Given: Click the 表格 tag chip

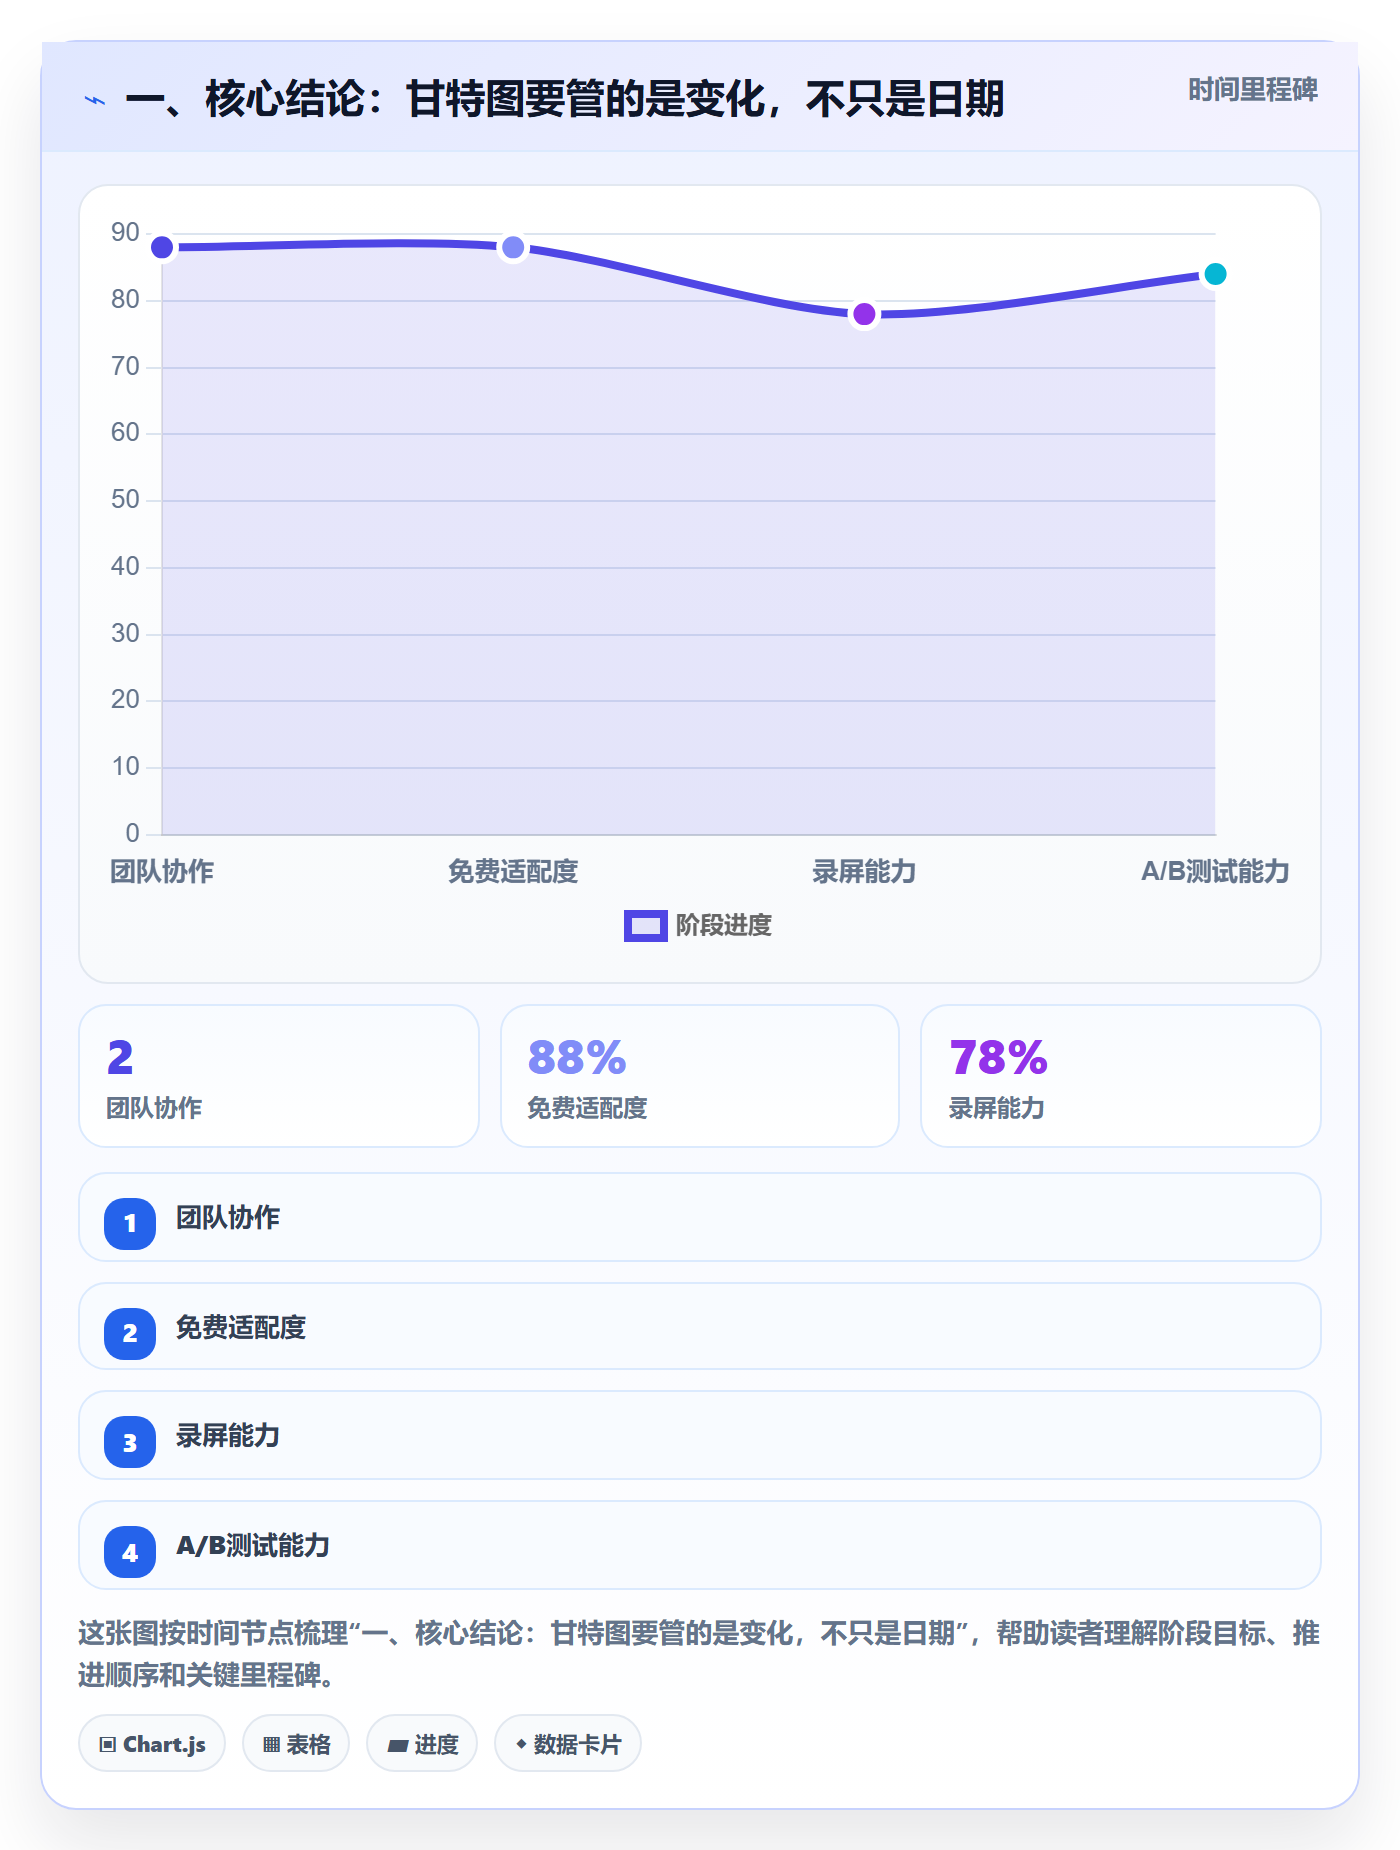Looking at the screenshot, I should 296,1744.
